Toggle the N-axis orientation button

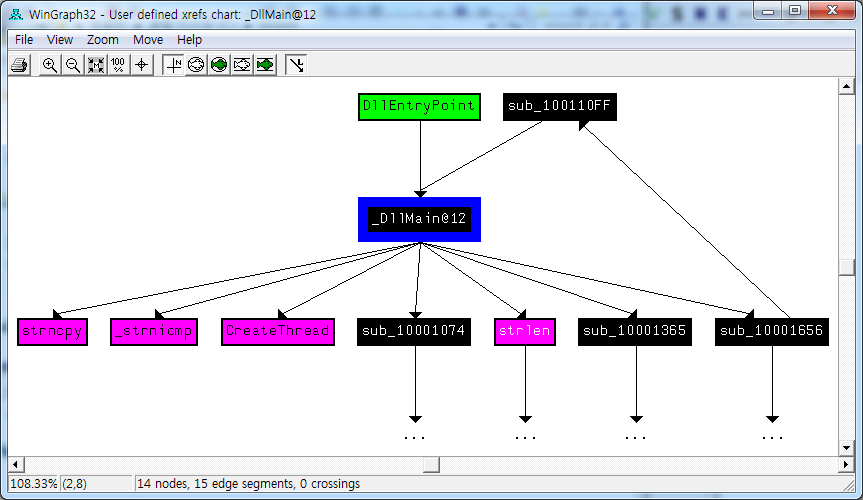coord(174,65)
